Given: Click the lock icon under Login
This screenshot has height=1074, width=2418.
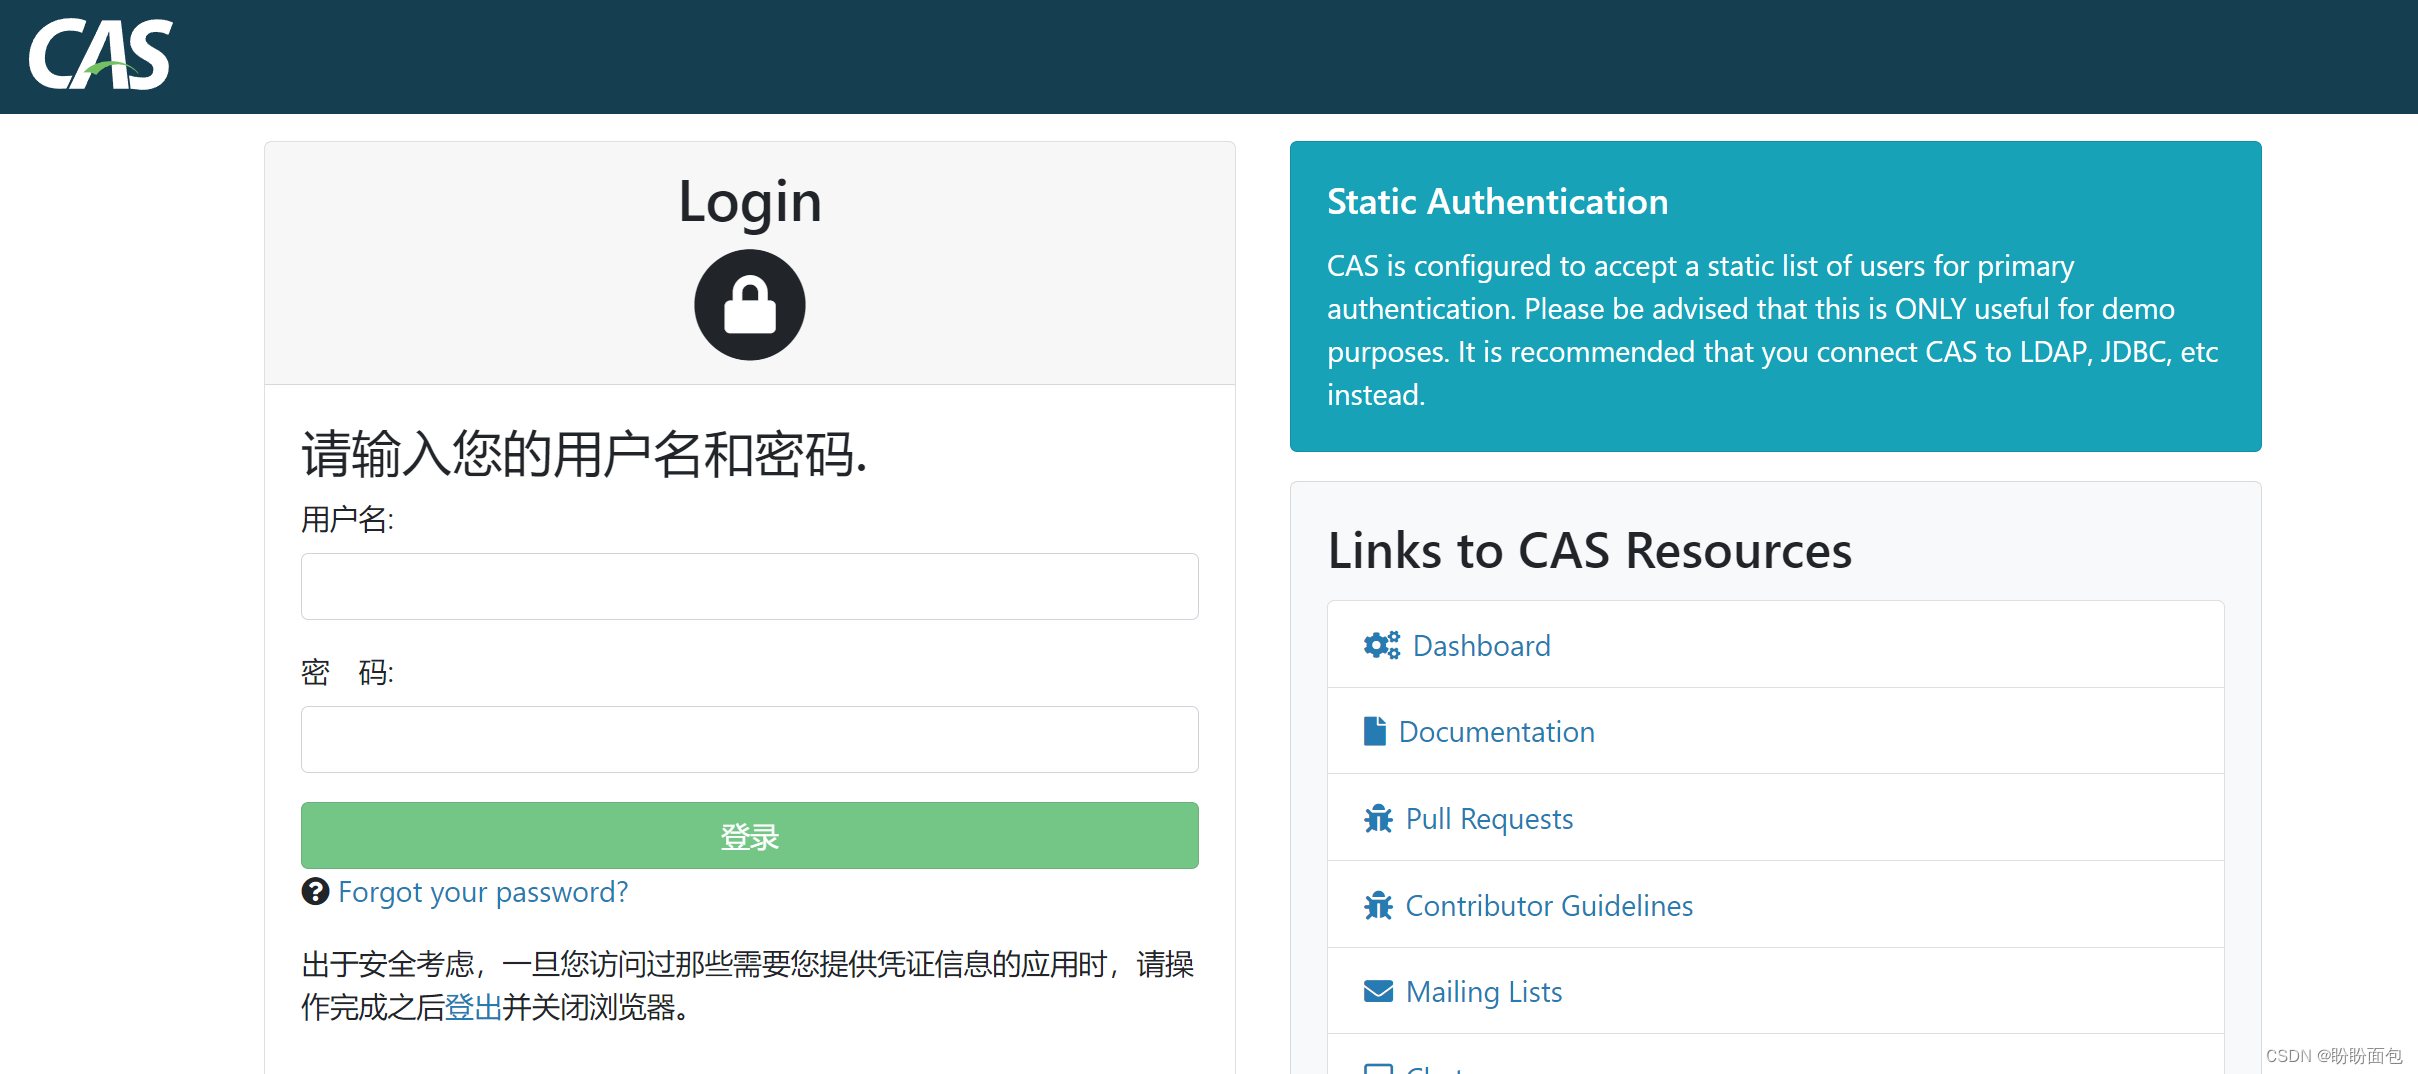Looking at the screenshot, I should (x=750, y=305).
